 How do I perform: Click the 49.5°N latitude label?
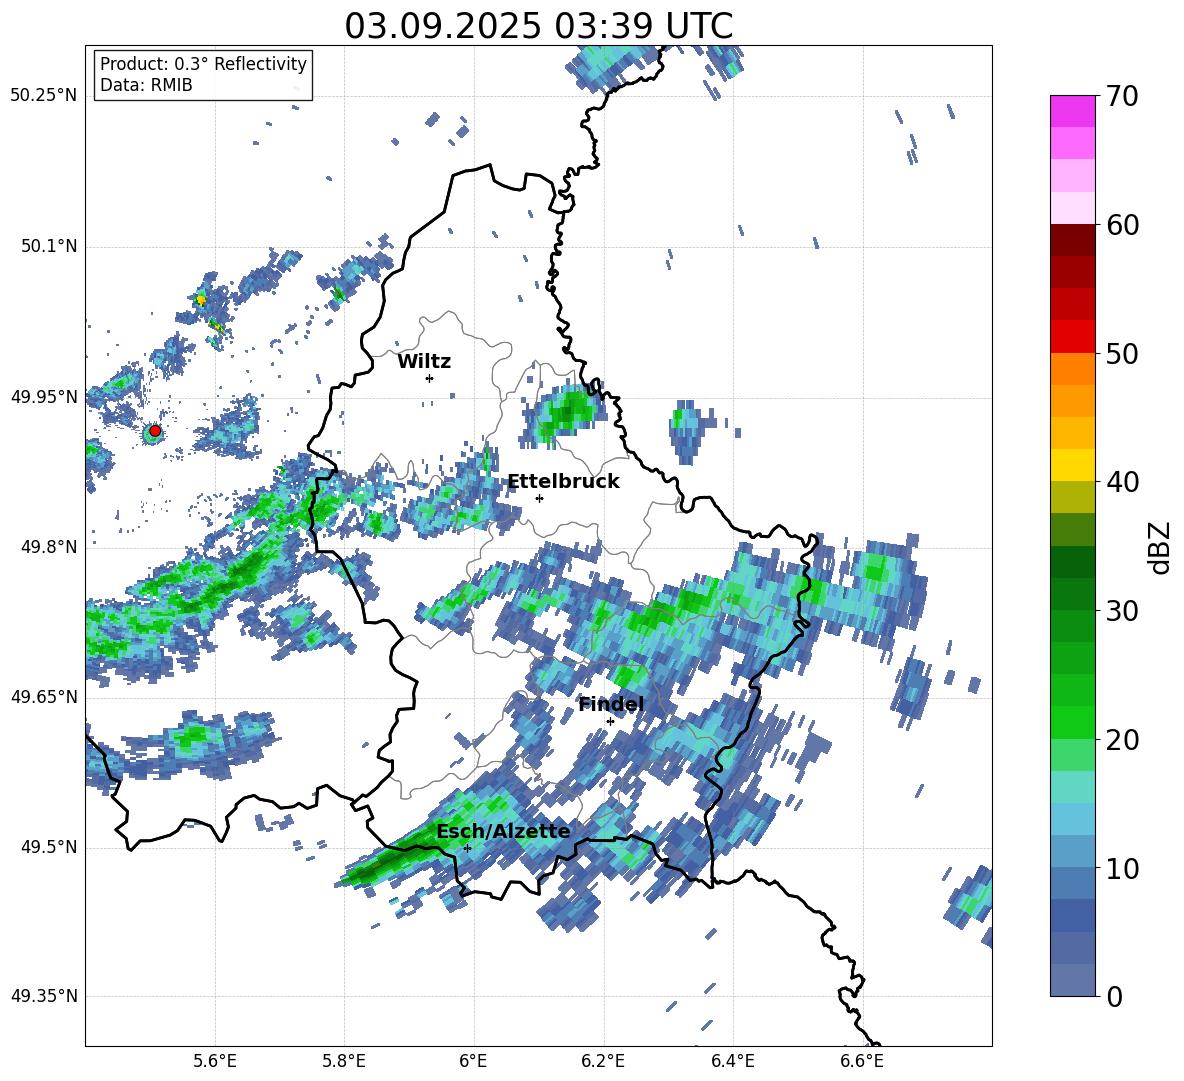pyautogui.click(x=49, y=847)
